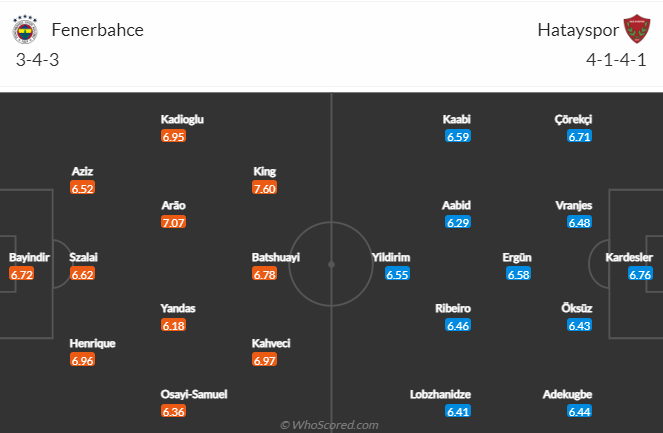This screenshot has height=433, width=663.
Task: Select Arão's 7.07 rating badge
Action: (x=173, y=222)
